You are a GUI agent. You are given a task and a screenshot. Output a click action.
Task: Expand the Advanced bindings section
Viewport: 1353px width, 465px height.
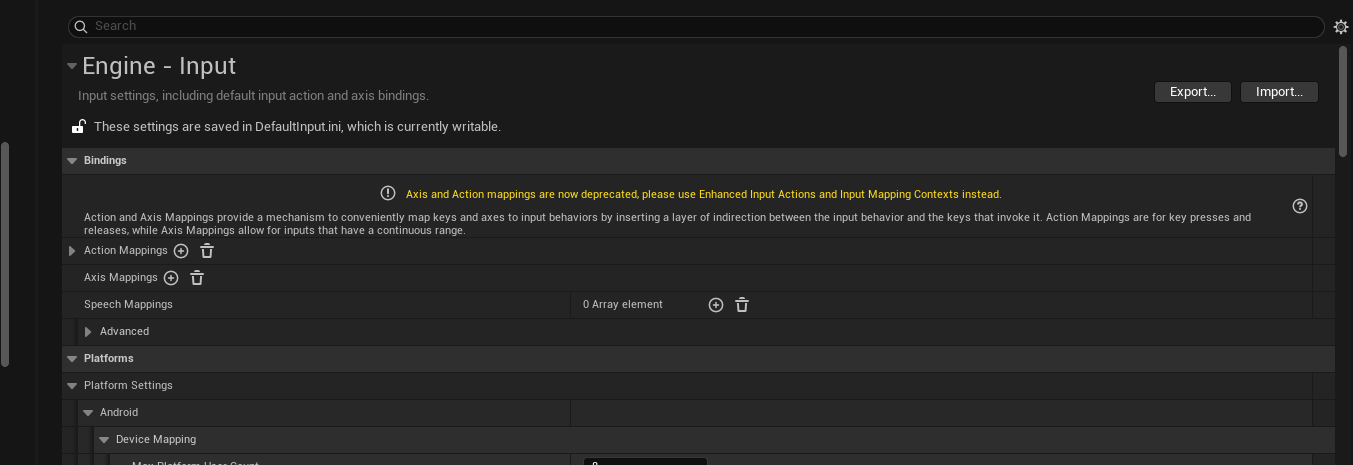(88, 332)
